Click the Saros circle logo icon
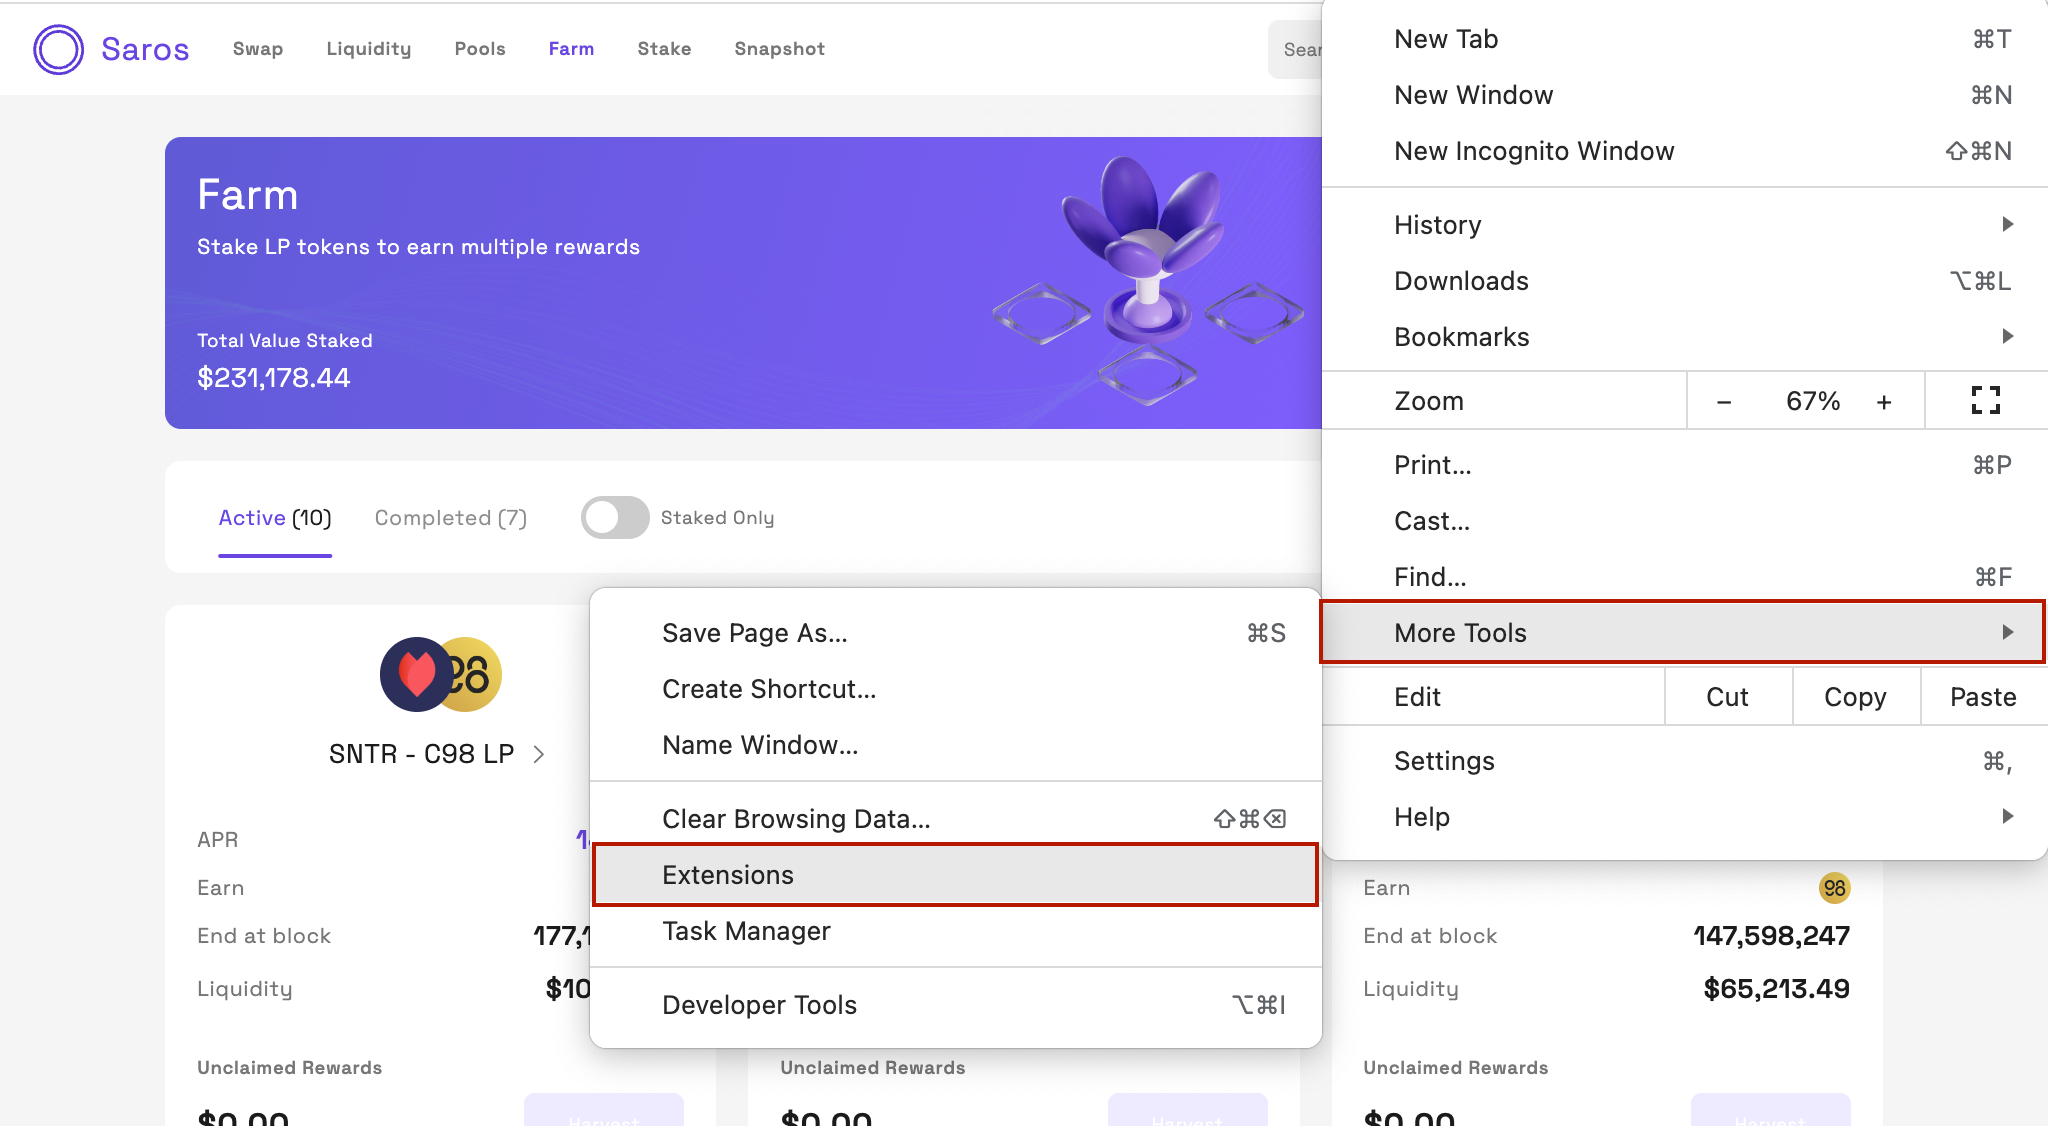The image size is (2048, 1126). tap(58, 49)
